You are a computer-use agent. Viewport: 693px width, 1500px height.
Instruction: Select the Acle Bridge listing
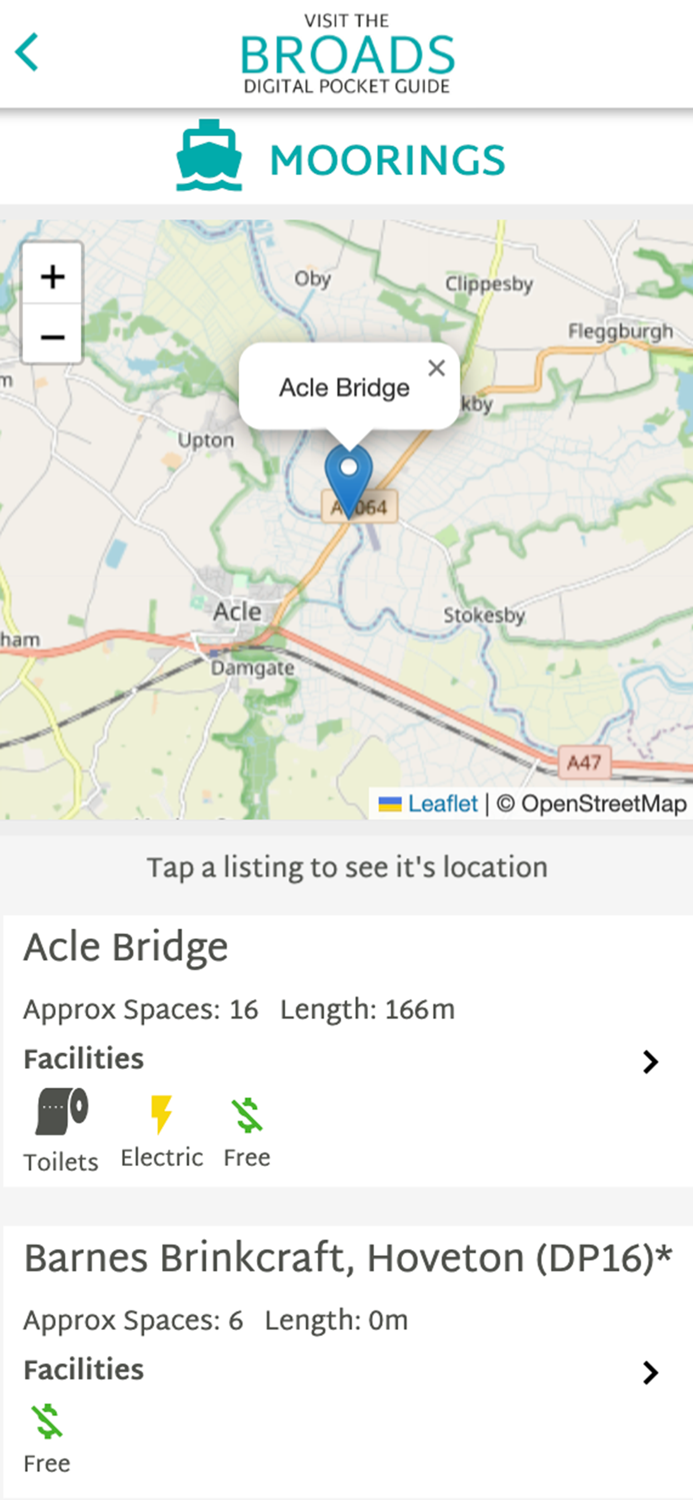(127, 947)
